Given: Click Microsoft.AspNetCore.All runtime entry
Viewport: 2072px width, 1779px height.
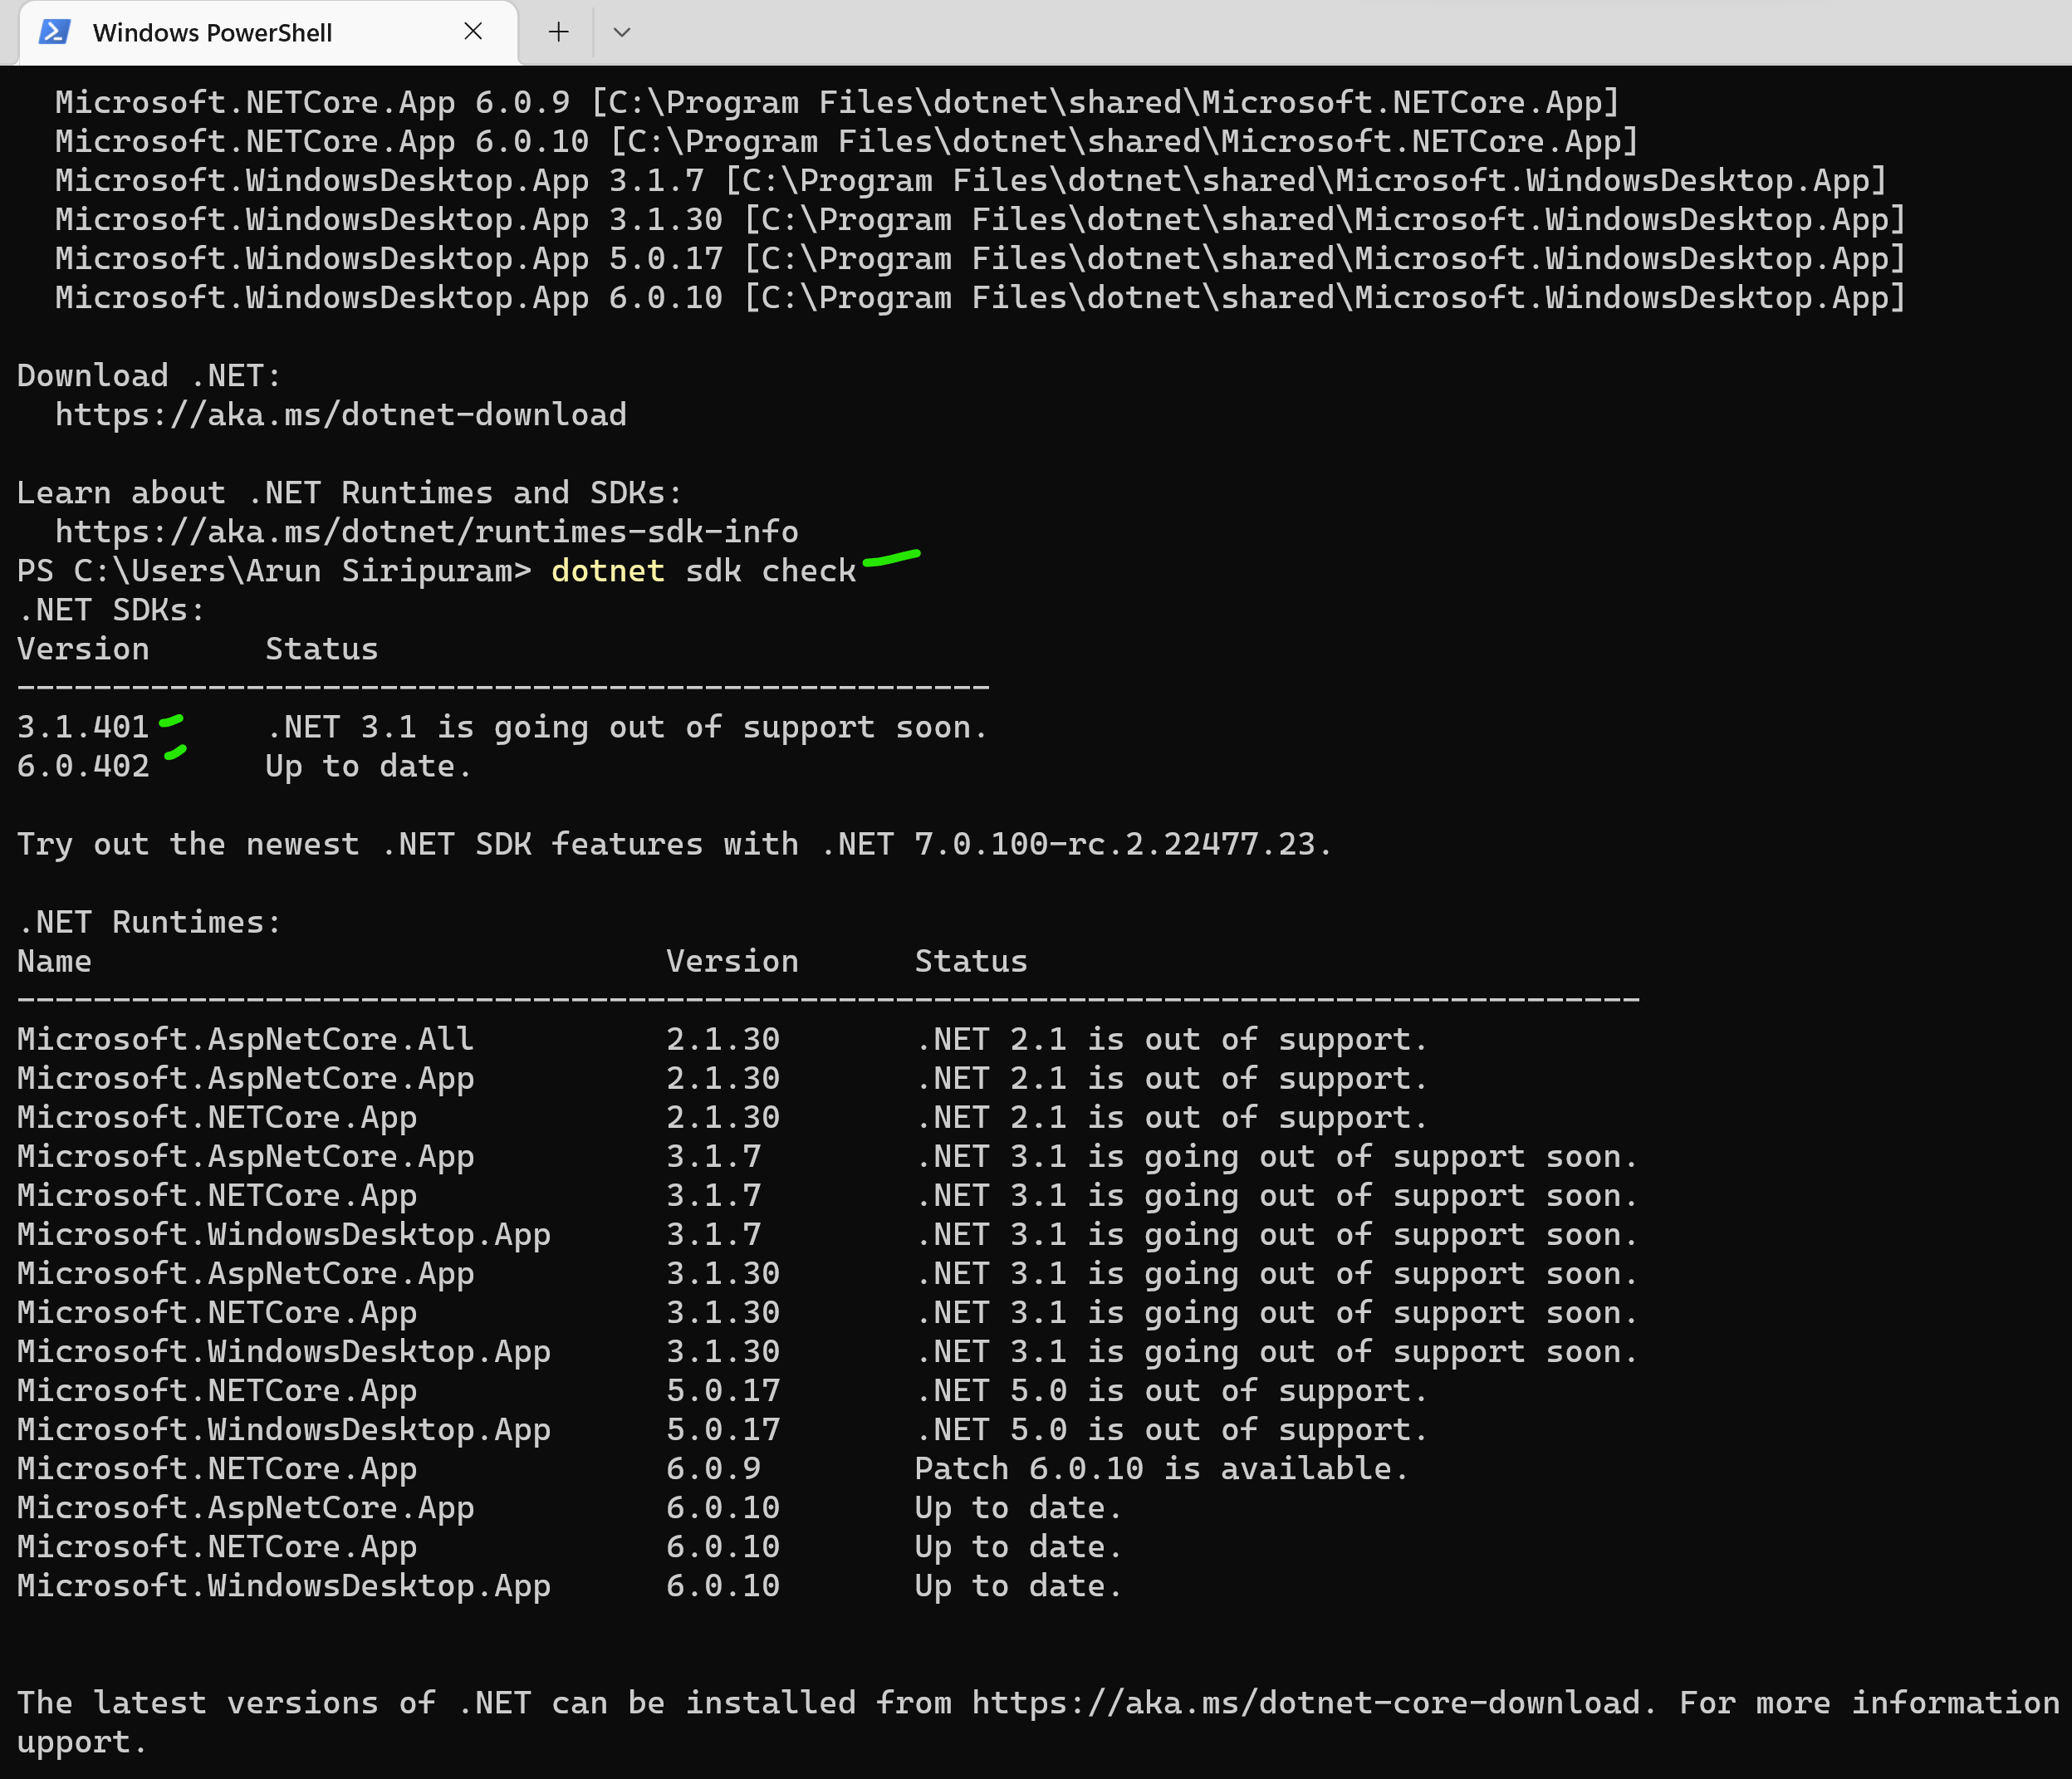Looking at the screenshot, I should click(x=244, y=1038).
